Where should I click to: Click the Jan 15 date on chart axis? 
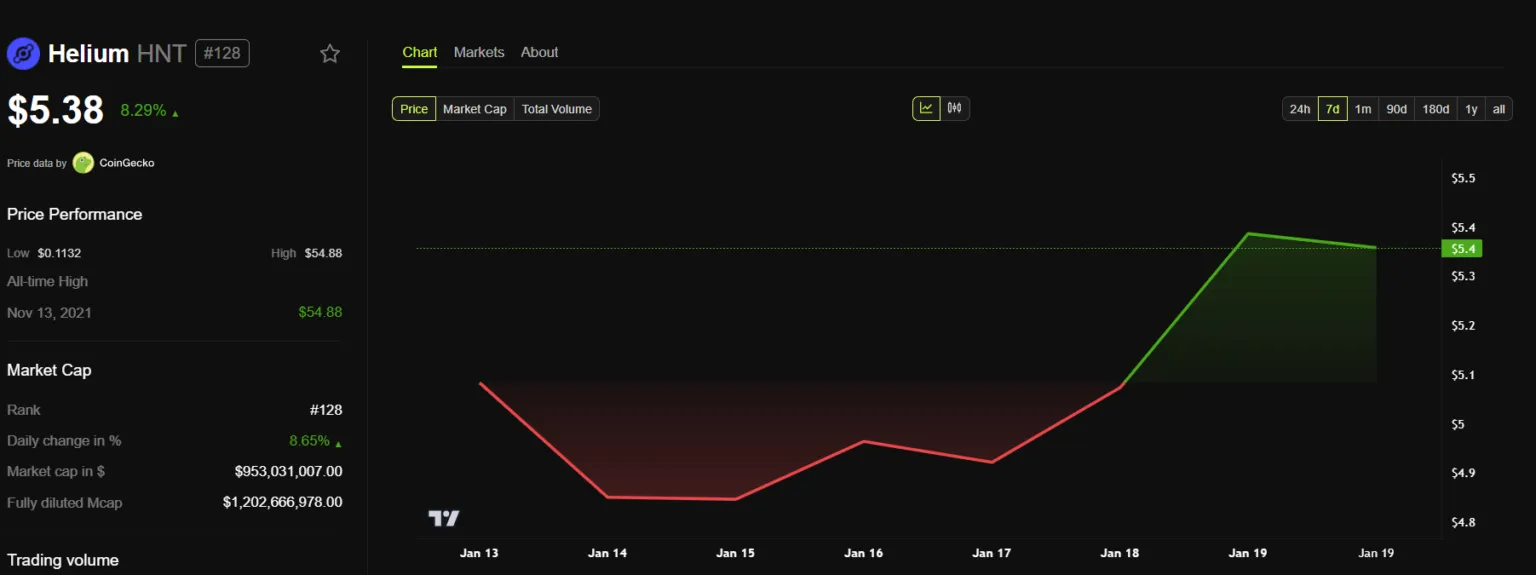(735, 553)
